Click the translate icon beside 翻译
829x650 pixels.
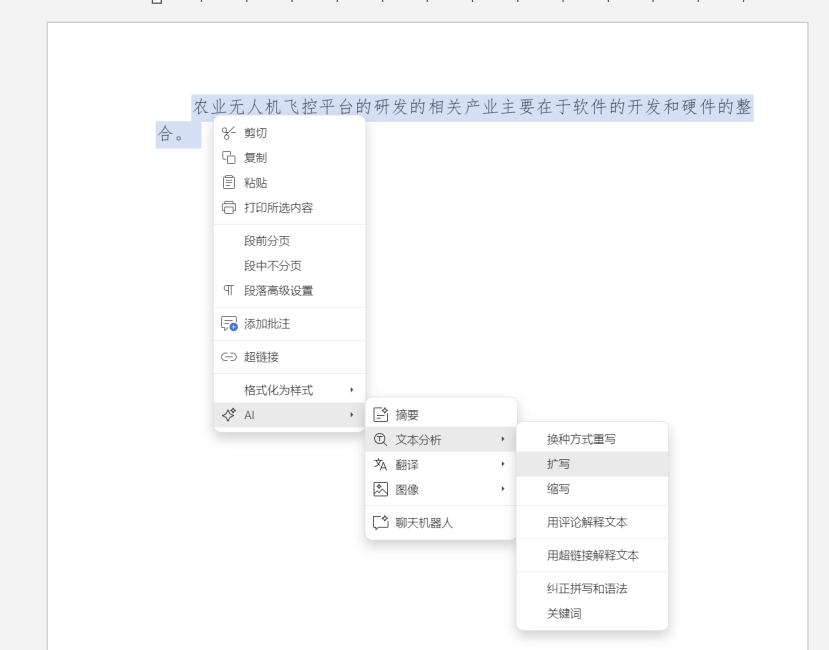(381, 464)
